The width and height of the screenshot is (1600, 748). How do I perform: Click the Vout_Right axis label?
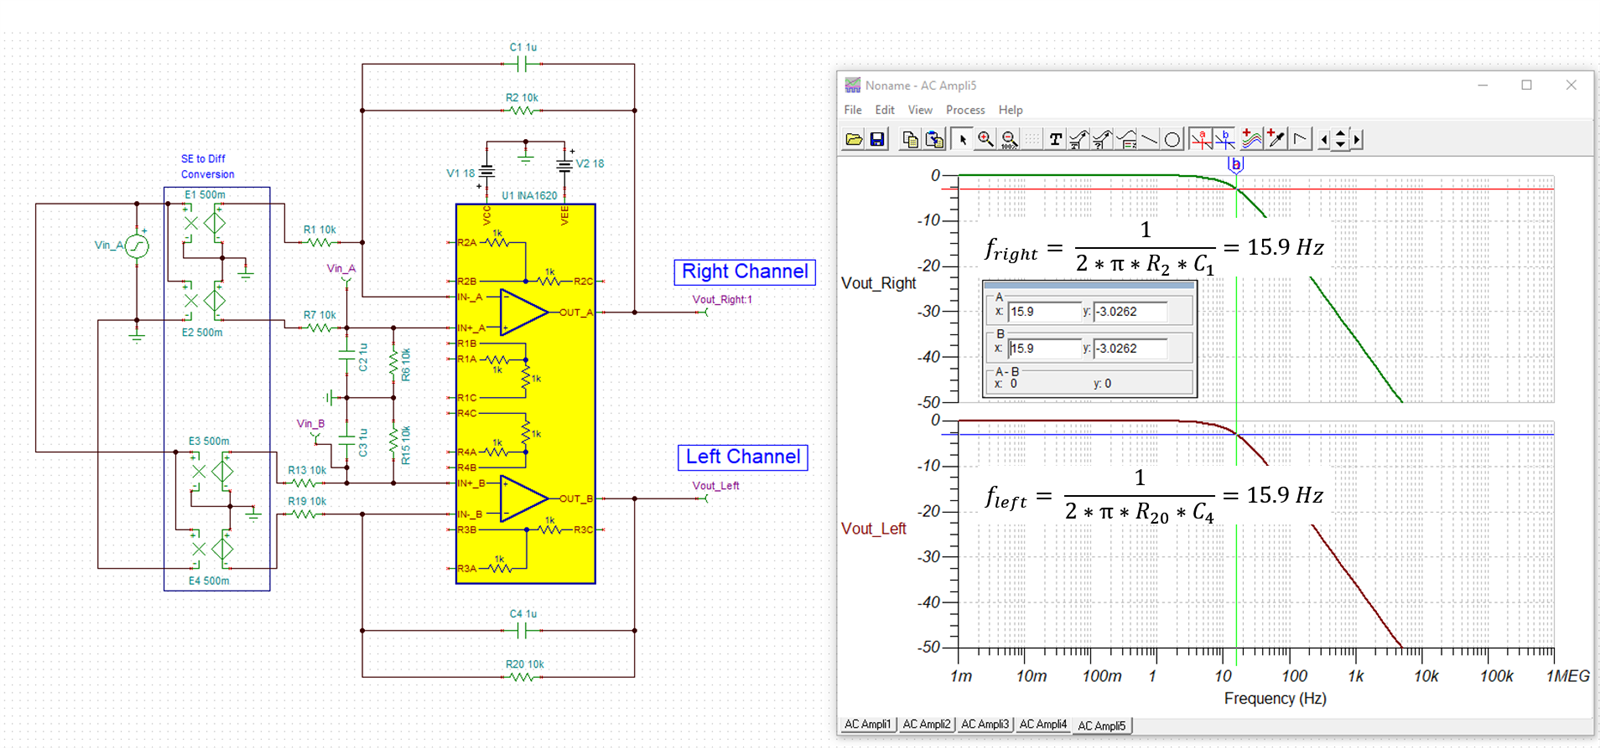tap(879, 283)
